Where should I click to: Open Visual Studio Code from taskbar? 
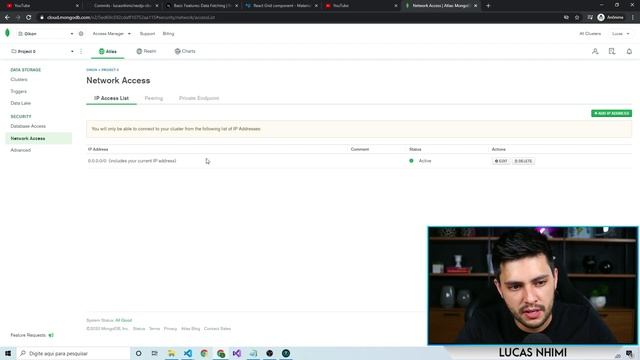(x=188, y=353)
